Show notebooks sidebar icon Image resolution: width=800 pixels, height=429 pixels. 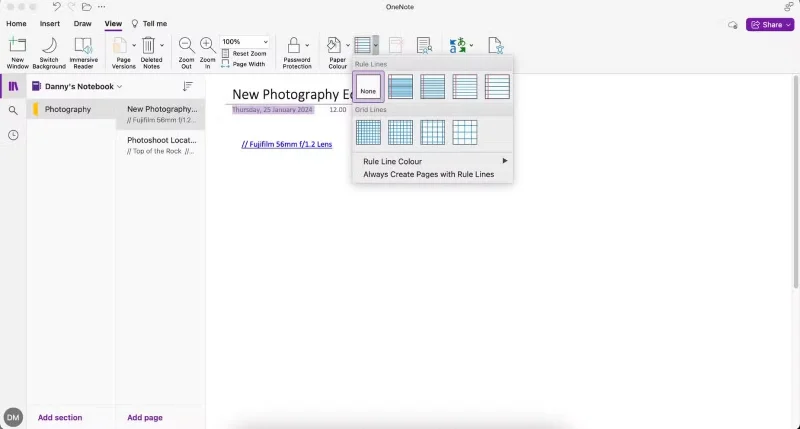[x=13, y=86]
